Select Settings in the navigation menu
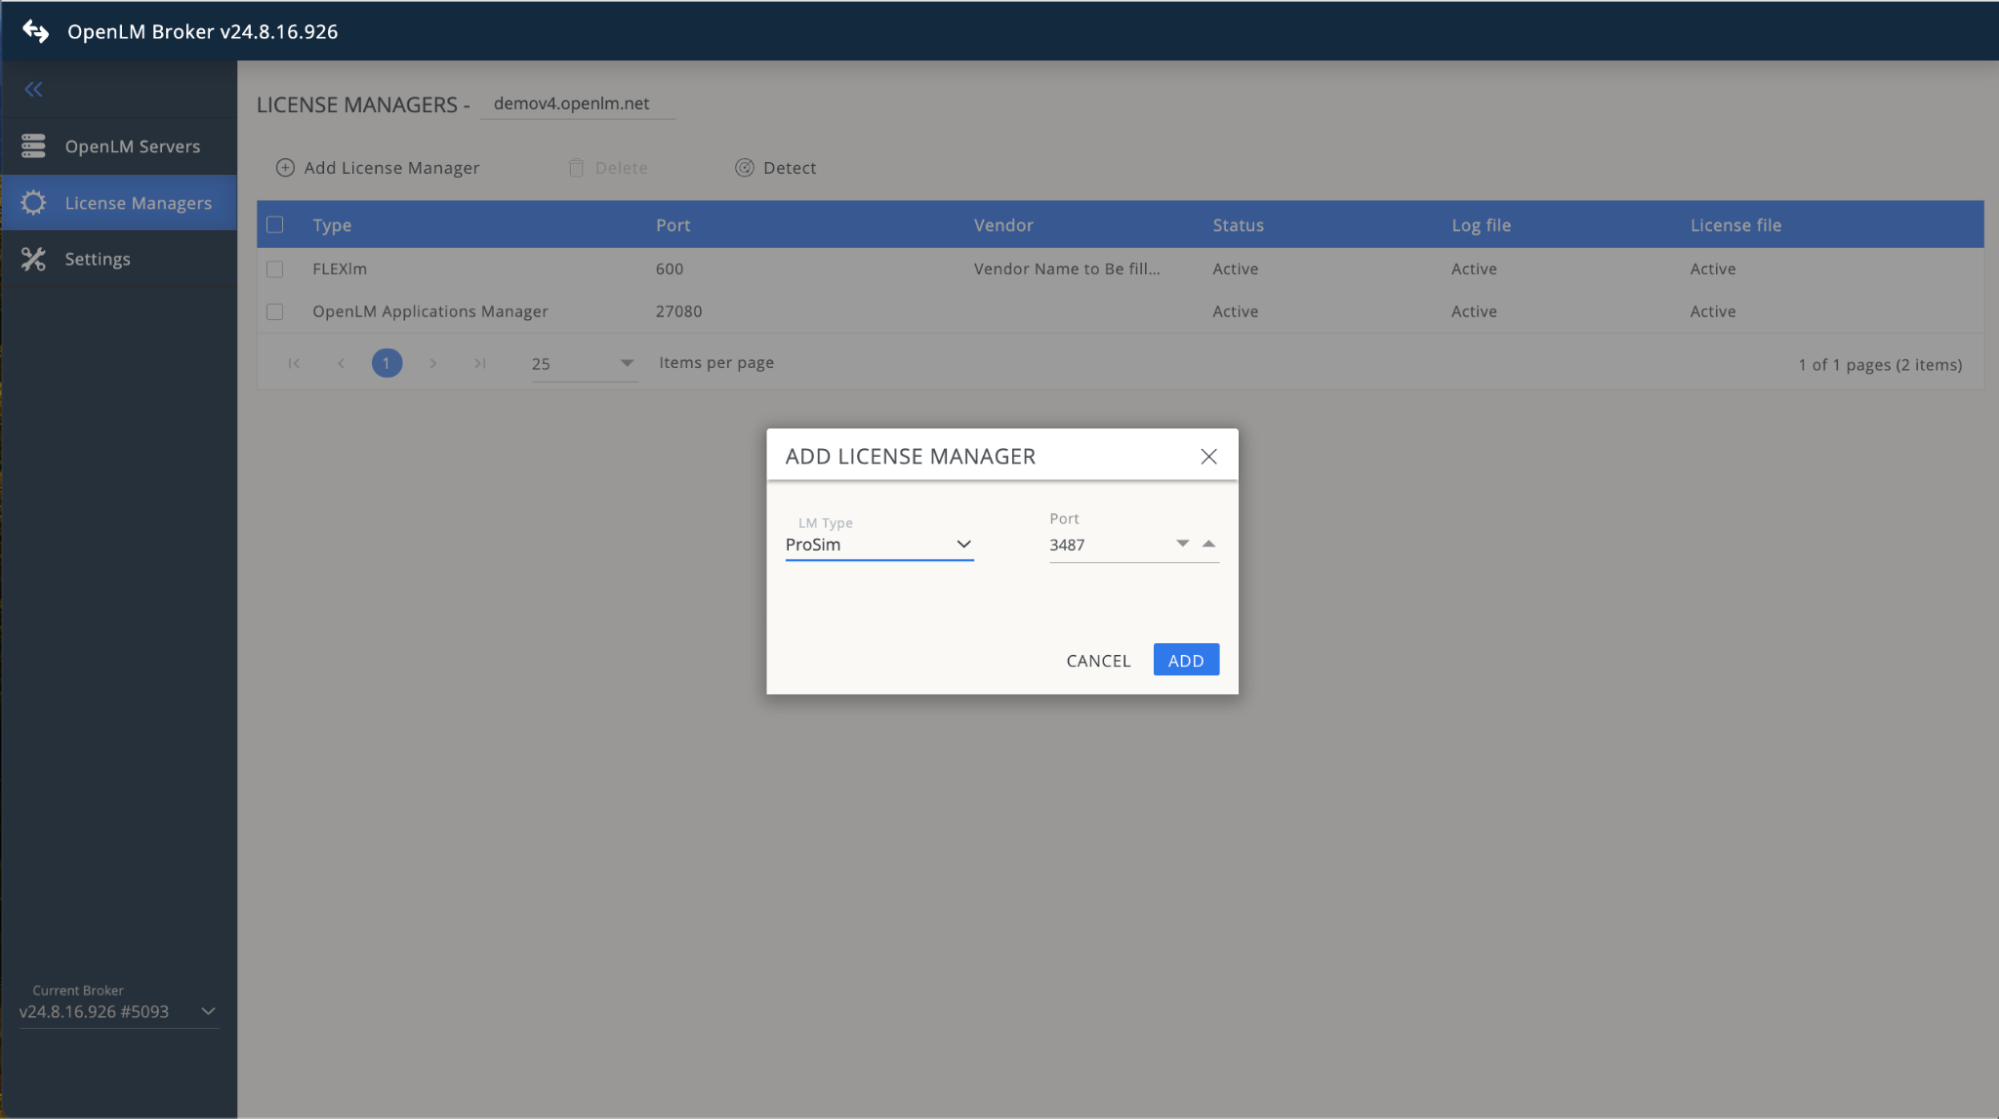Viewport: 1999px width, 1119px height. click(x=97, y=259)
